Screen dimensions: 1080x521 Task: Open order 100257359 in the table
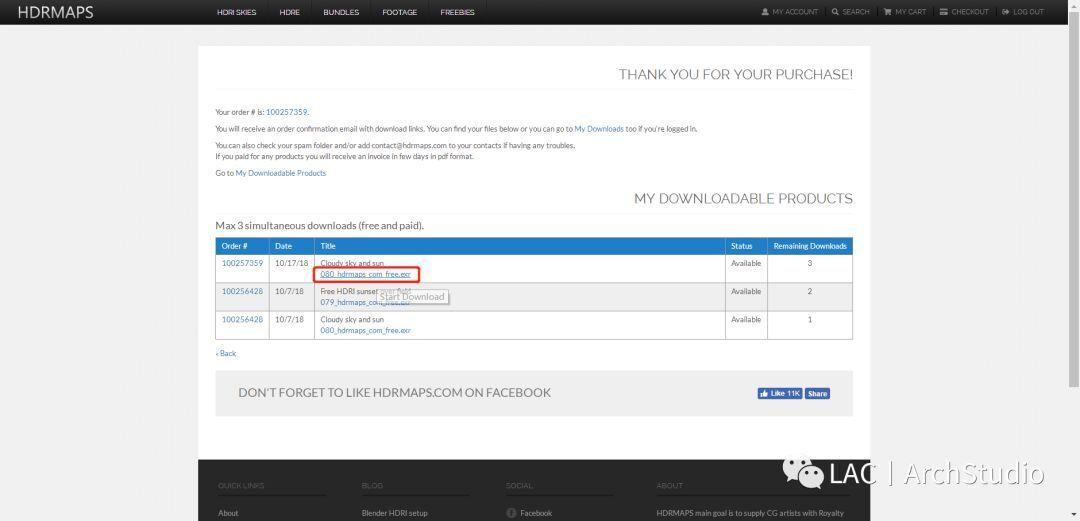tap(242, 263)
